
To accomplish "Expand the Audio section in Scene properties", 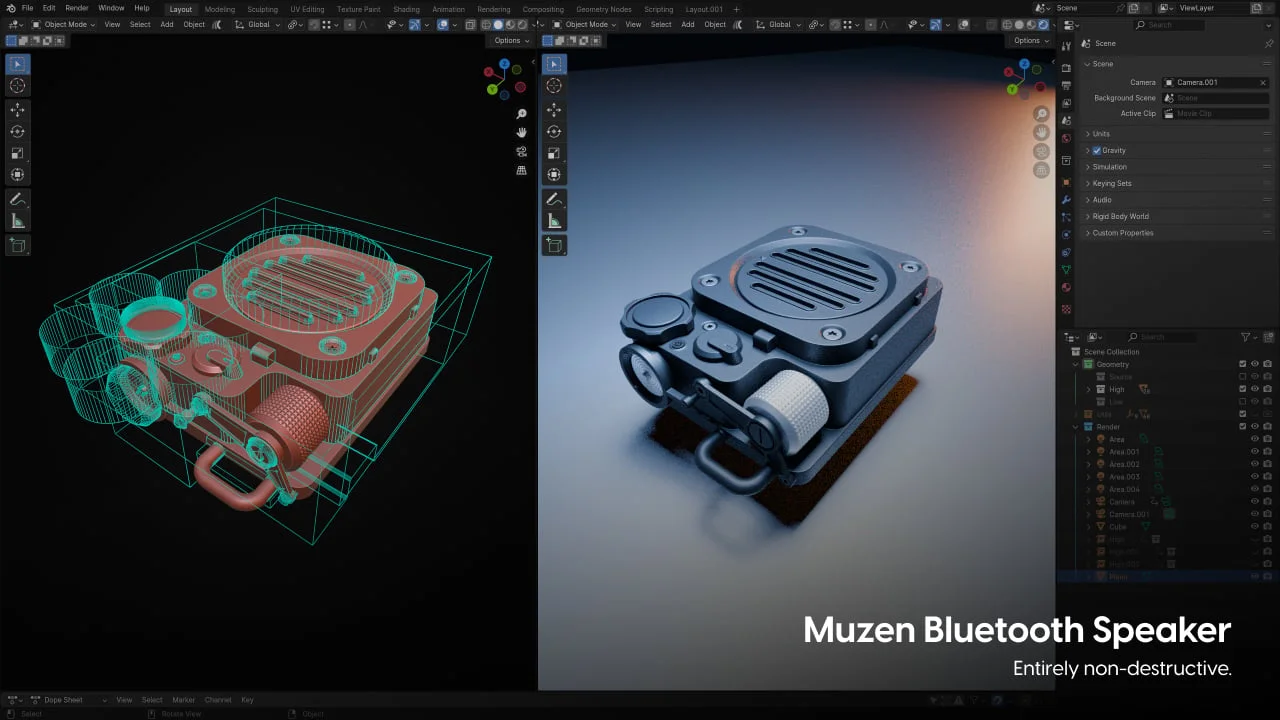I will [x=1100, y=199].
